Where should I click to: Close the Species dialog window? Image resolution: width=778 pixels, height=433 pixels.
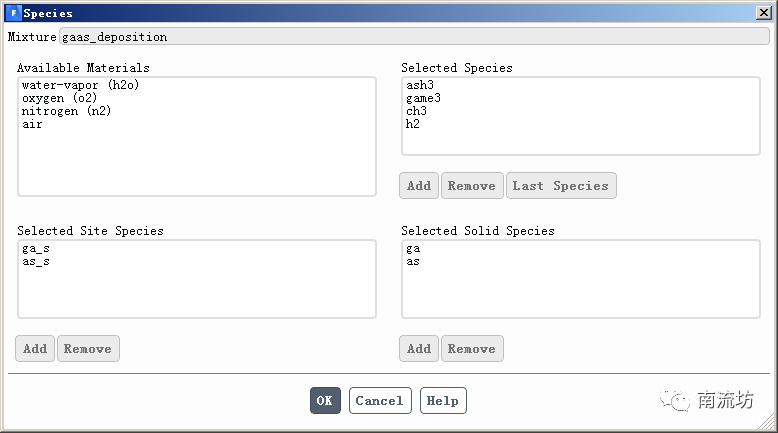[x=763, y=13]
